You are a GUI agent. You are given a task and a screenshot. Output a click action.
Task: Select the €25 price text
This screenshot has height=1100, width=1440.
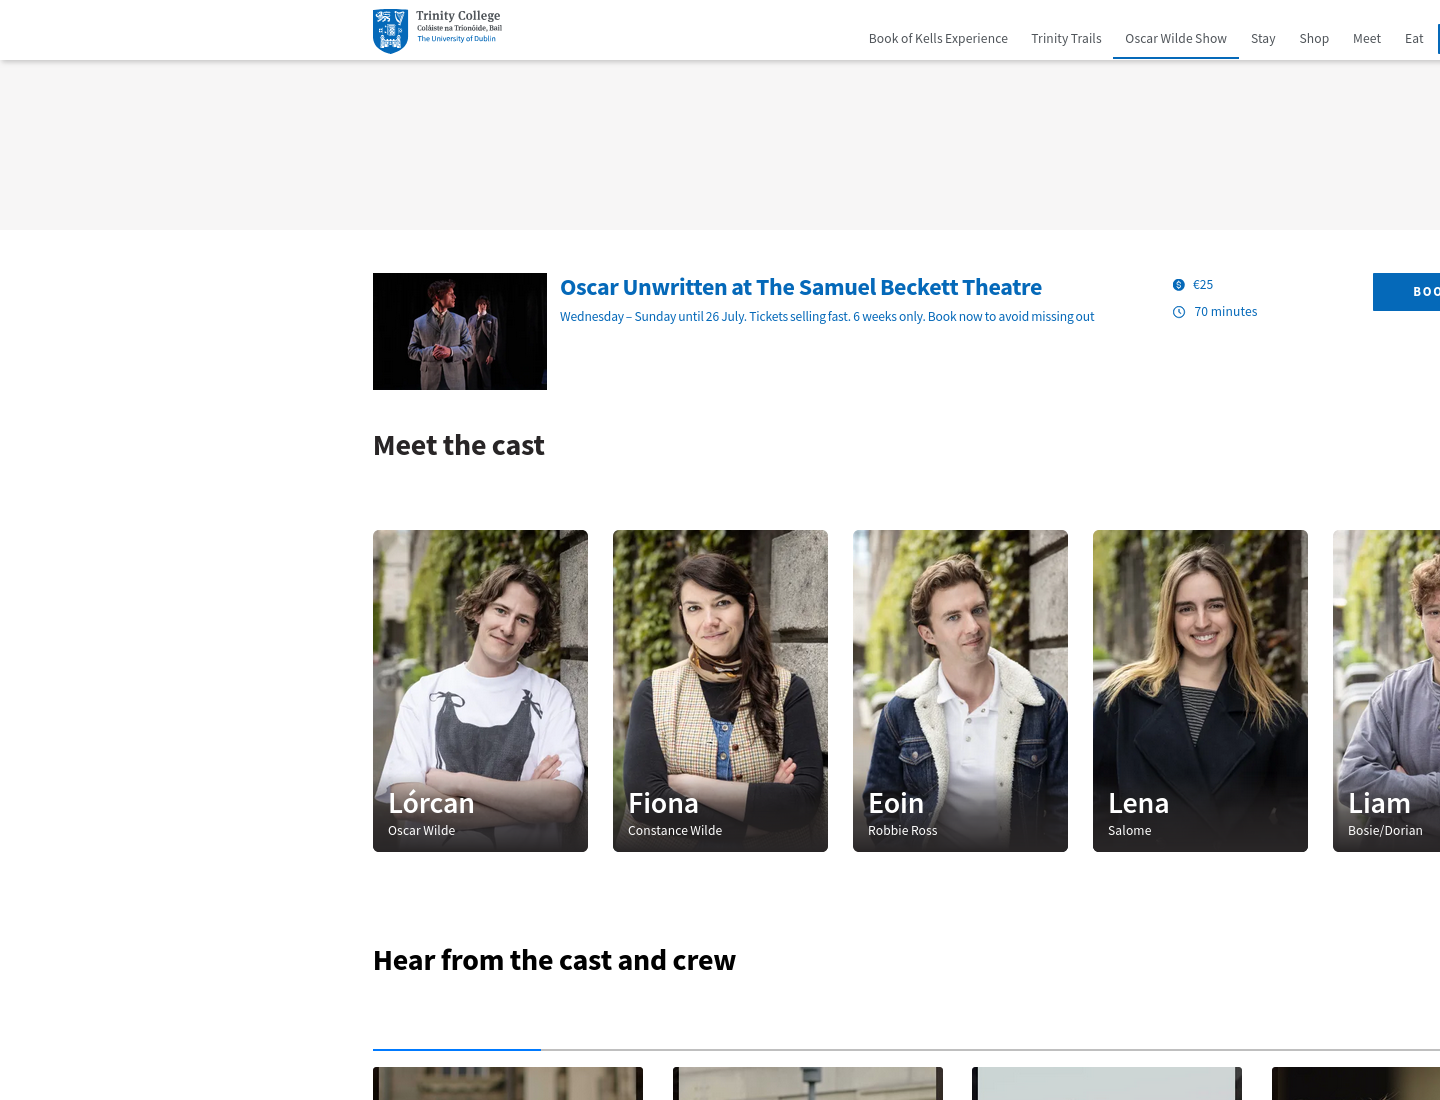click(1203, 285)
